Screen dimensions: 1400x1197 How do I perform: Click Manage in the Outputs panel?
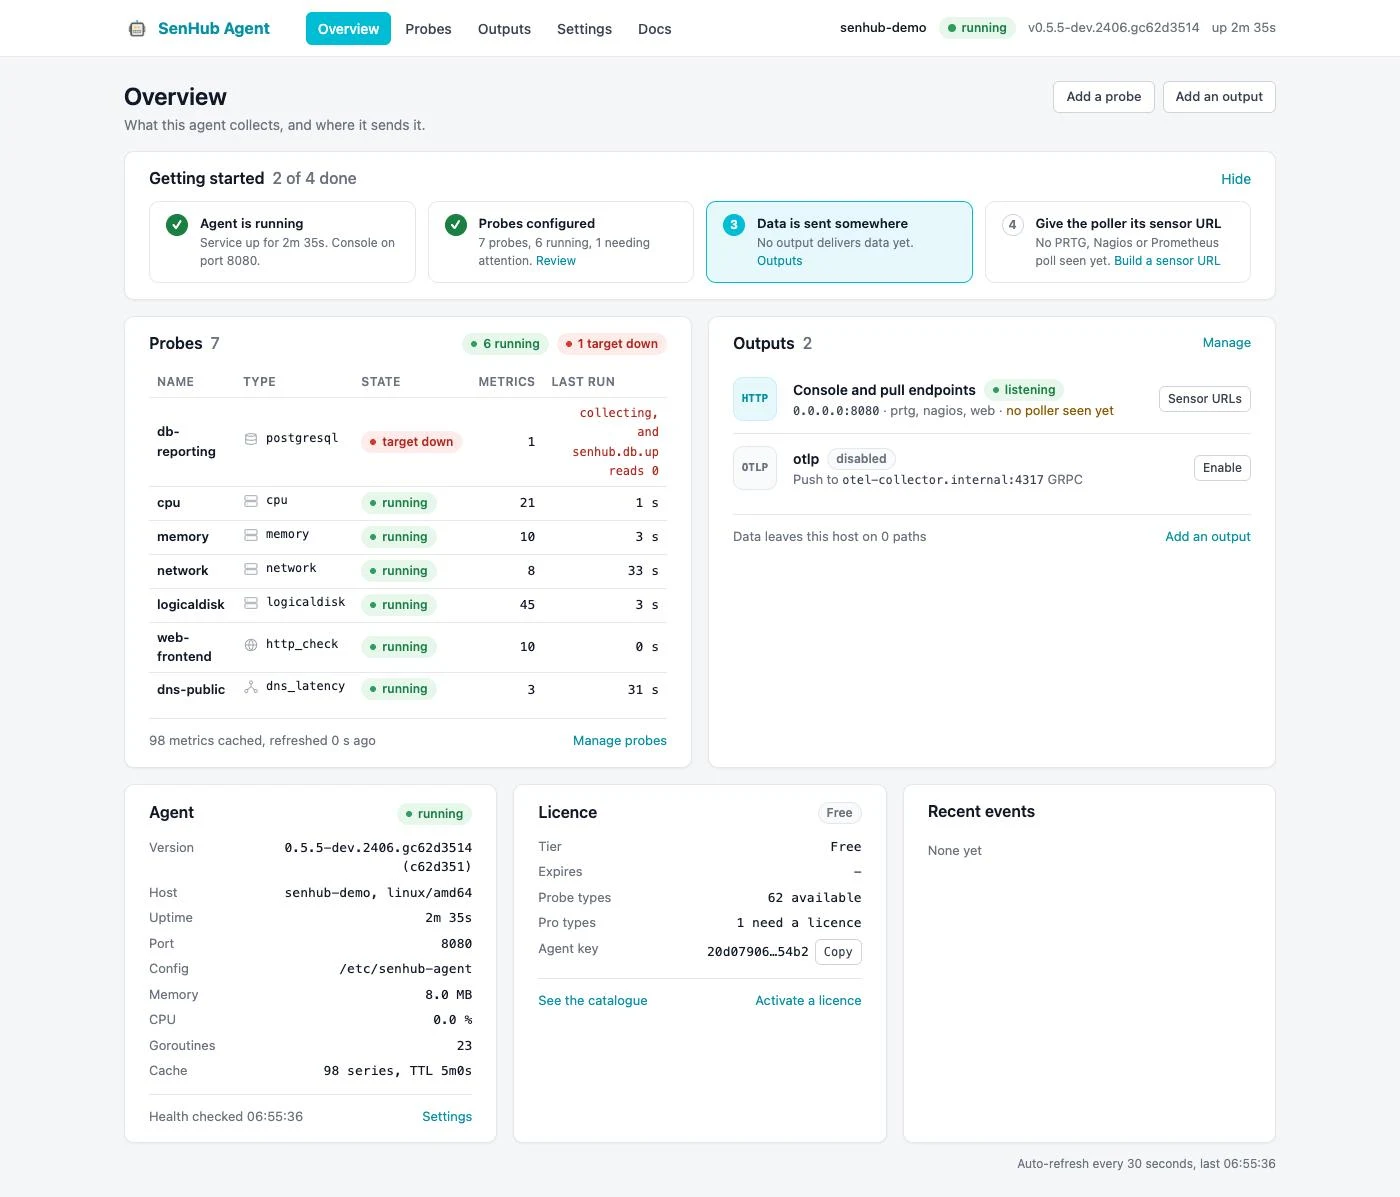[1227, 343]
